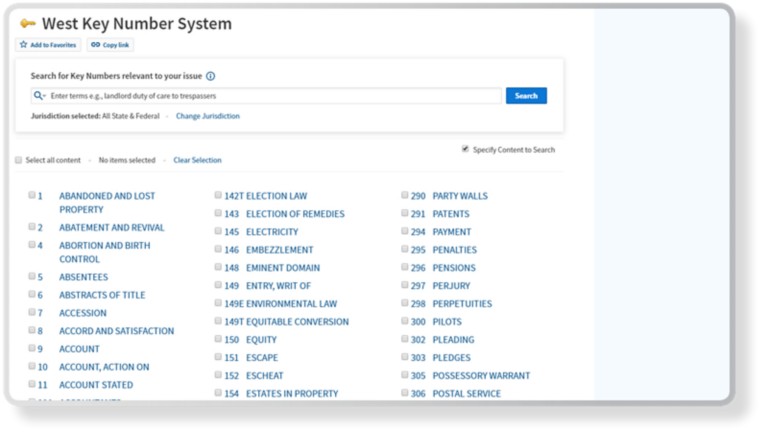
Task: Click the blue Search button
Action: [526, 96]
